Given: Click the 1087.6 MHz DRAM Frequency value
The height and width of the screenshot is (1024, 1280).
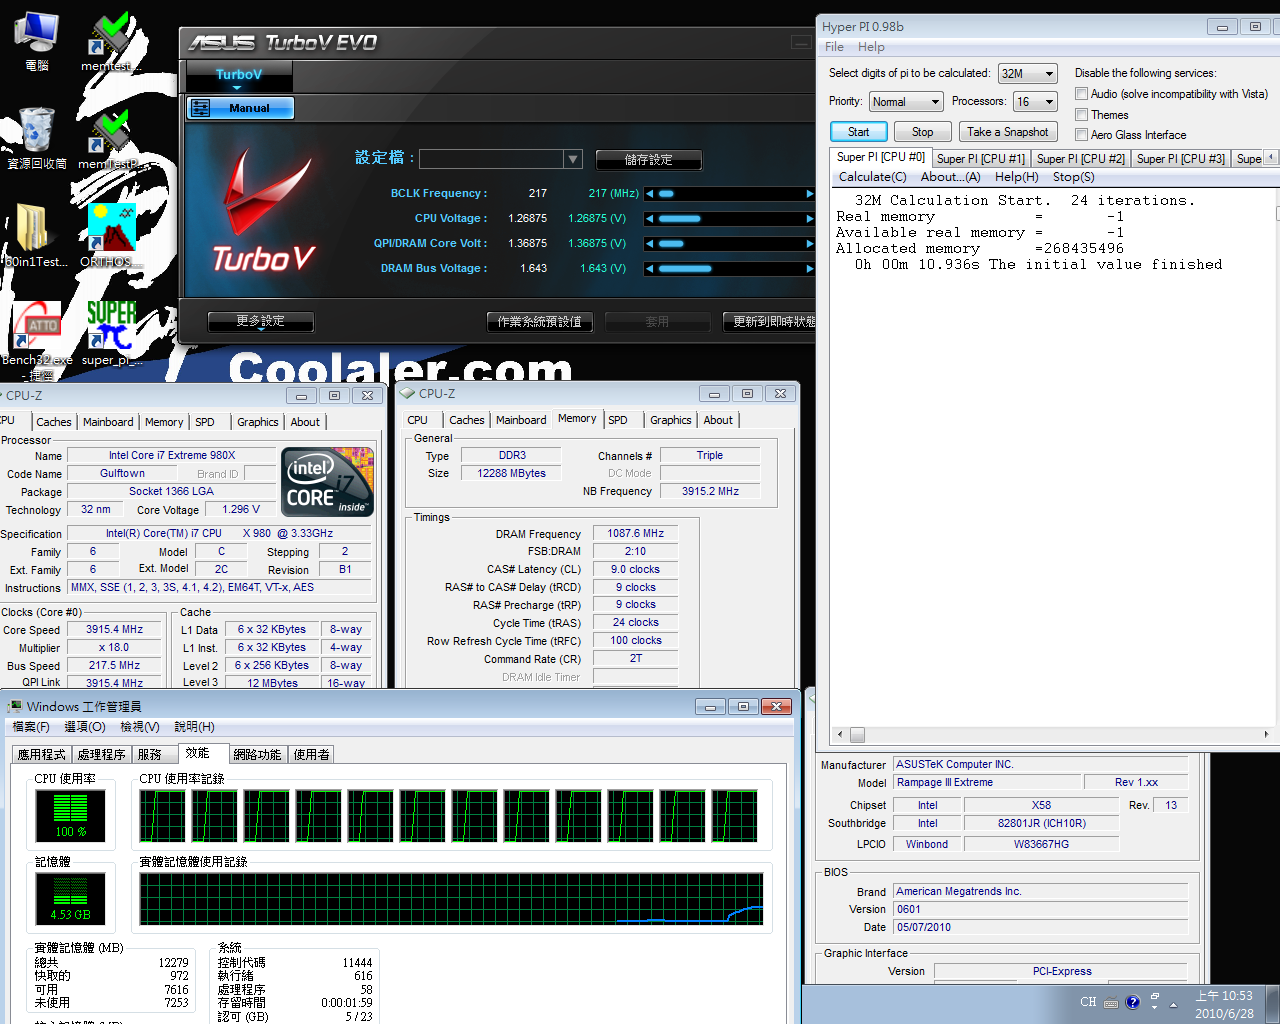Looking at the screenshot, I should point(636,533).
